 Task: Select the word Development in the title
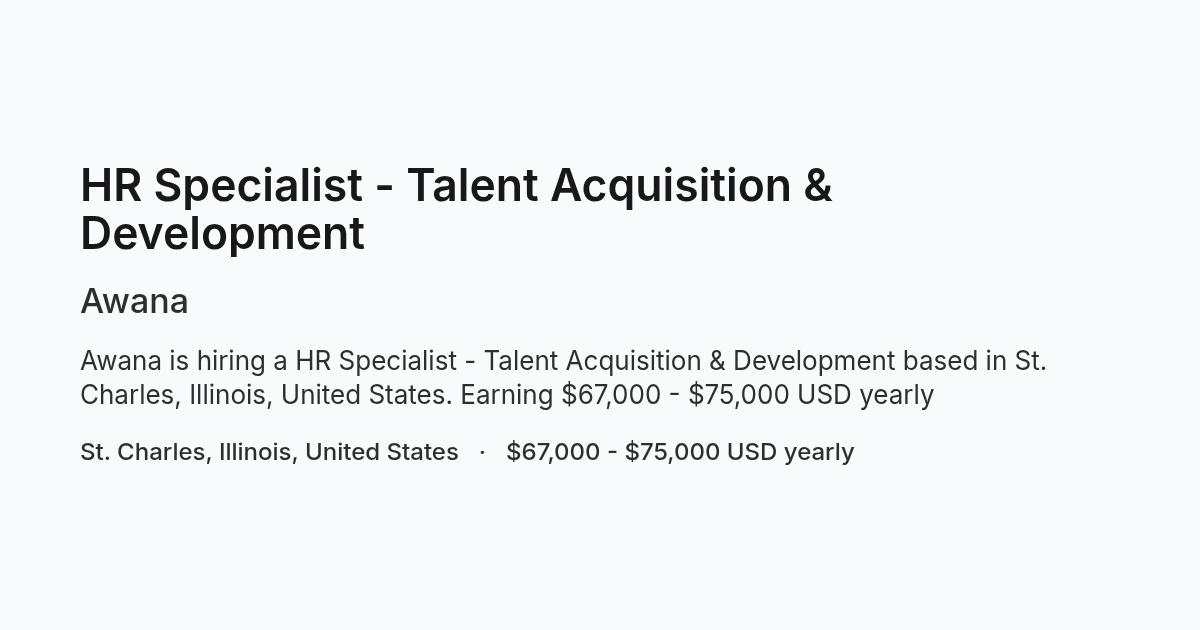[x=222, y=234]
